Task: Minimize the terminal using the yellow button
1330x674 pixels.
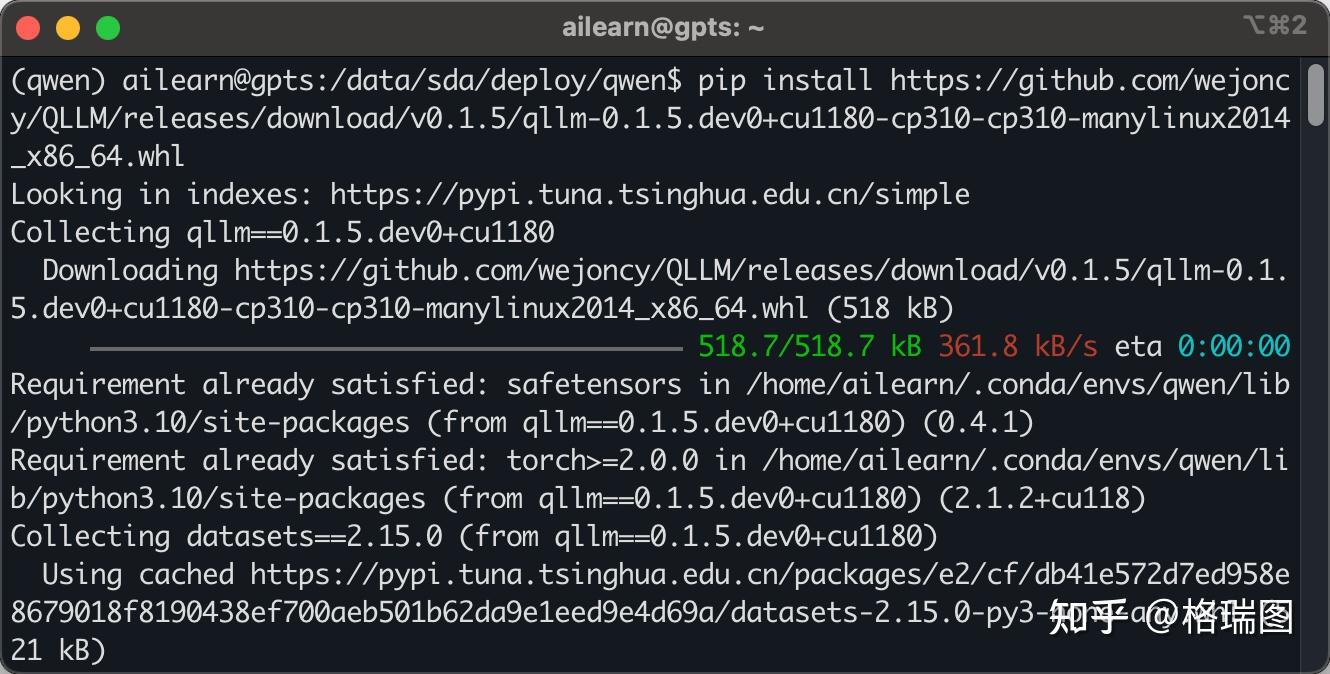Action: pos(67,28)
